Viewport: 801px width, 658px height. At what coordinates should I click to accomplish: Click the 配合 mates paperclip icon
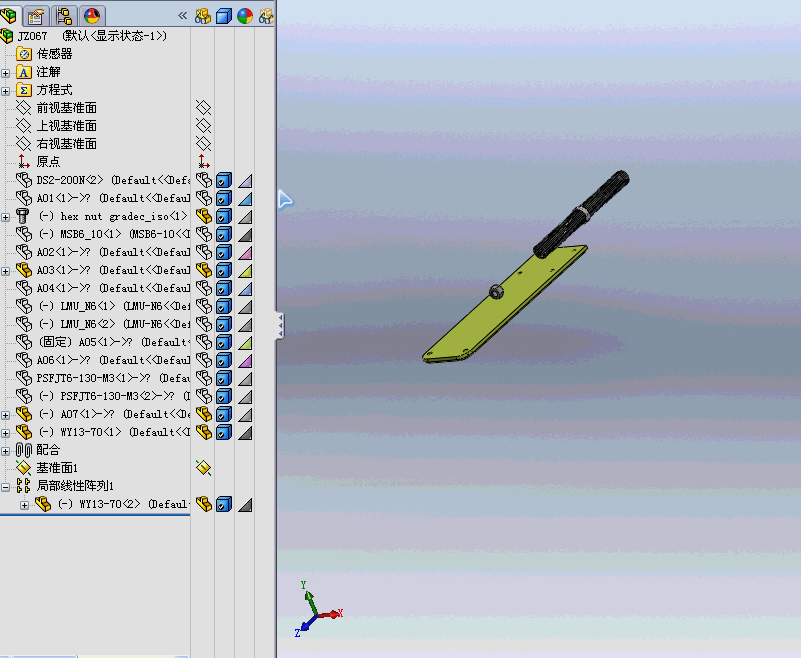point(23,450)
